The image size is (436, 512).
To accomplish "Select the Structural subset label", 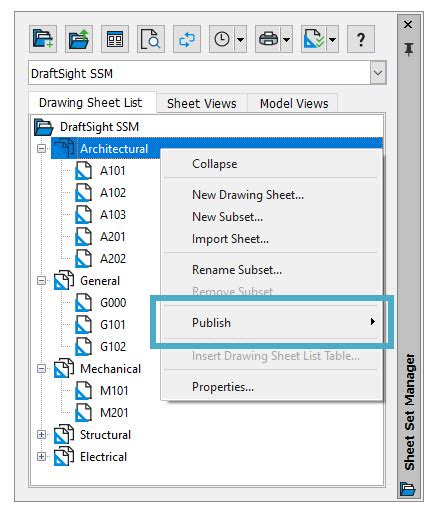I will (x=105, y=435).
